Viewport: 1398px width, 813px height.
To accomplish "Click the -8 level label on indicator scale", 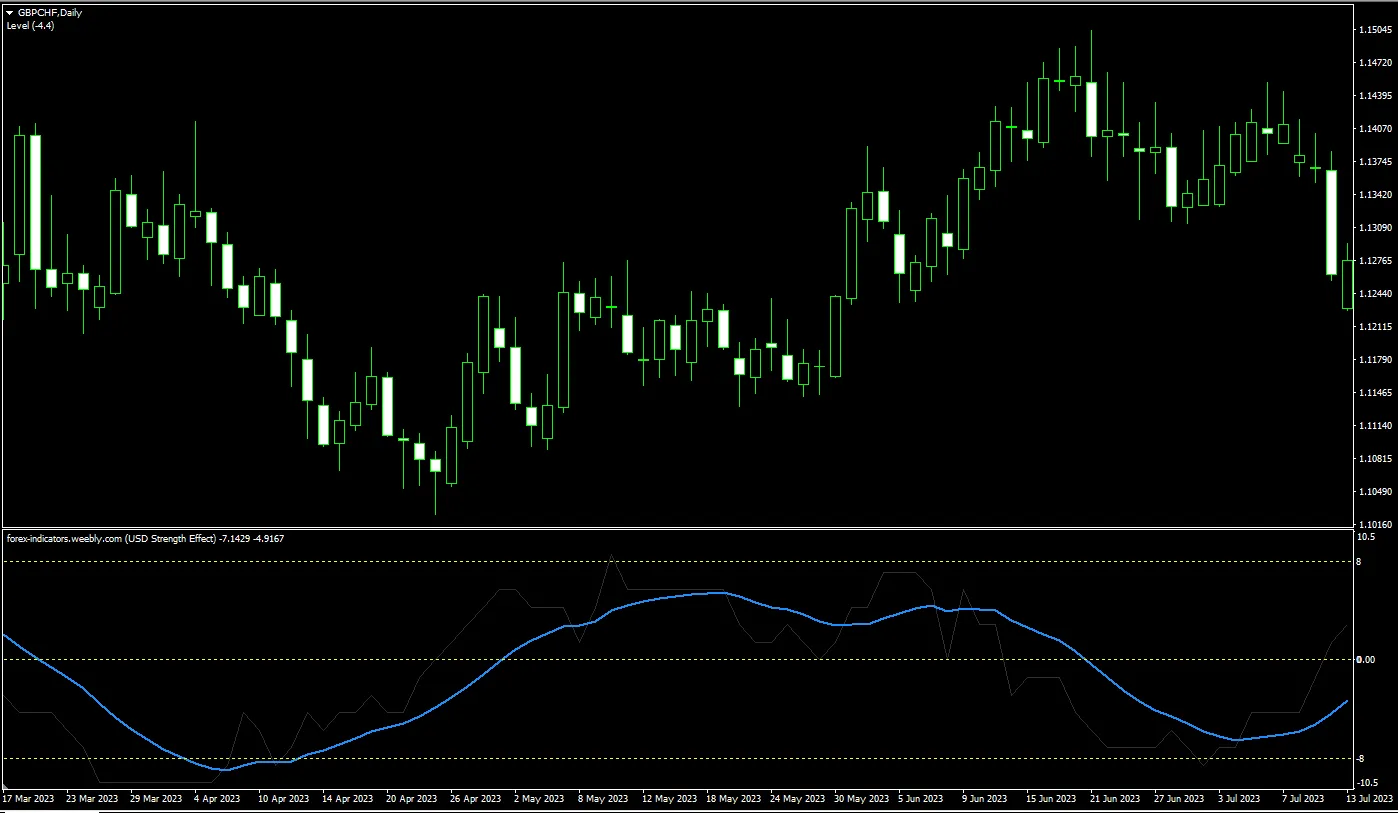I will pyautogui.click(x=1362, y=759).
